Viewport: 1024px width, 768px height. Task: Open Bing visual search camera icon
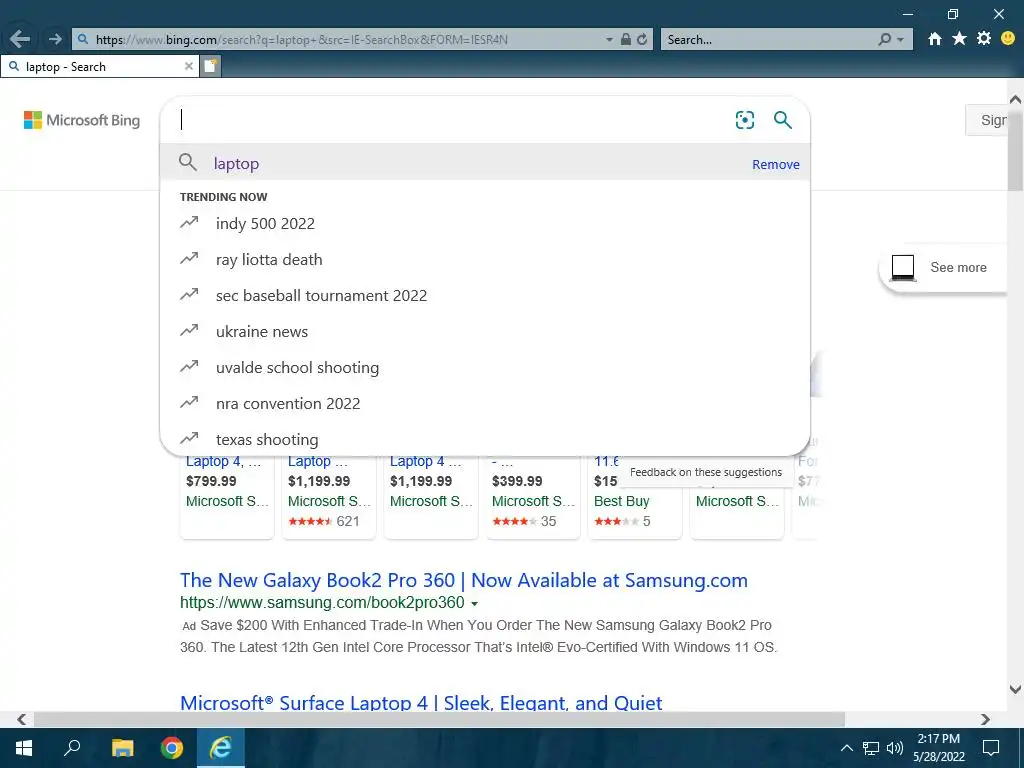[x=744, y=120]
